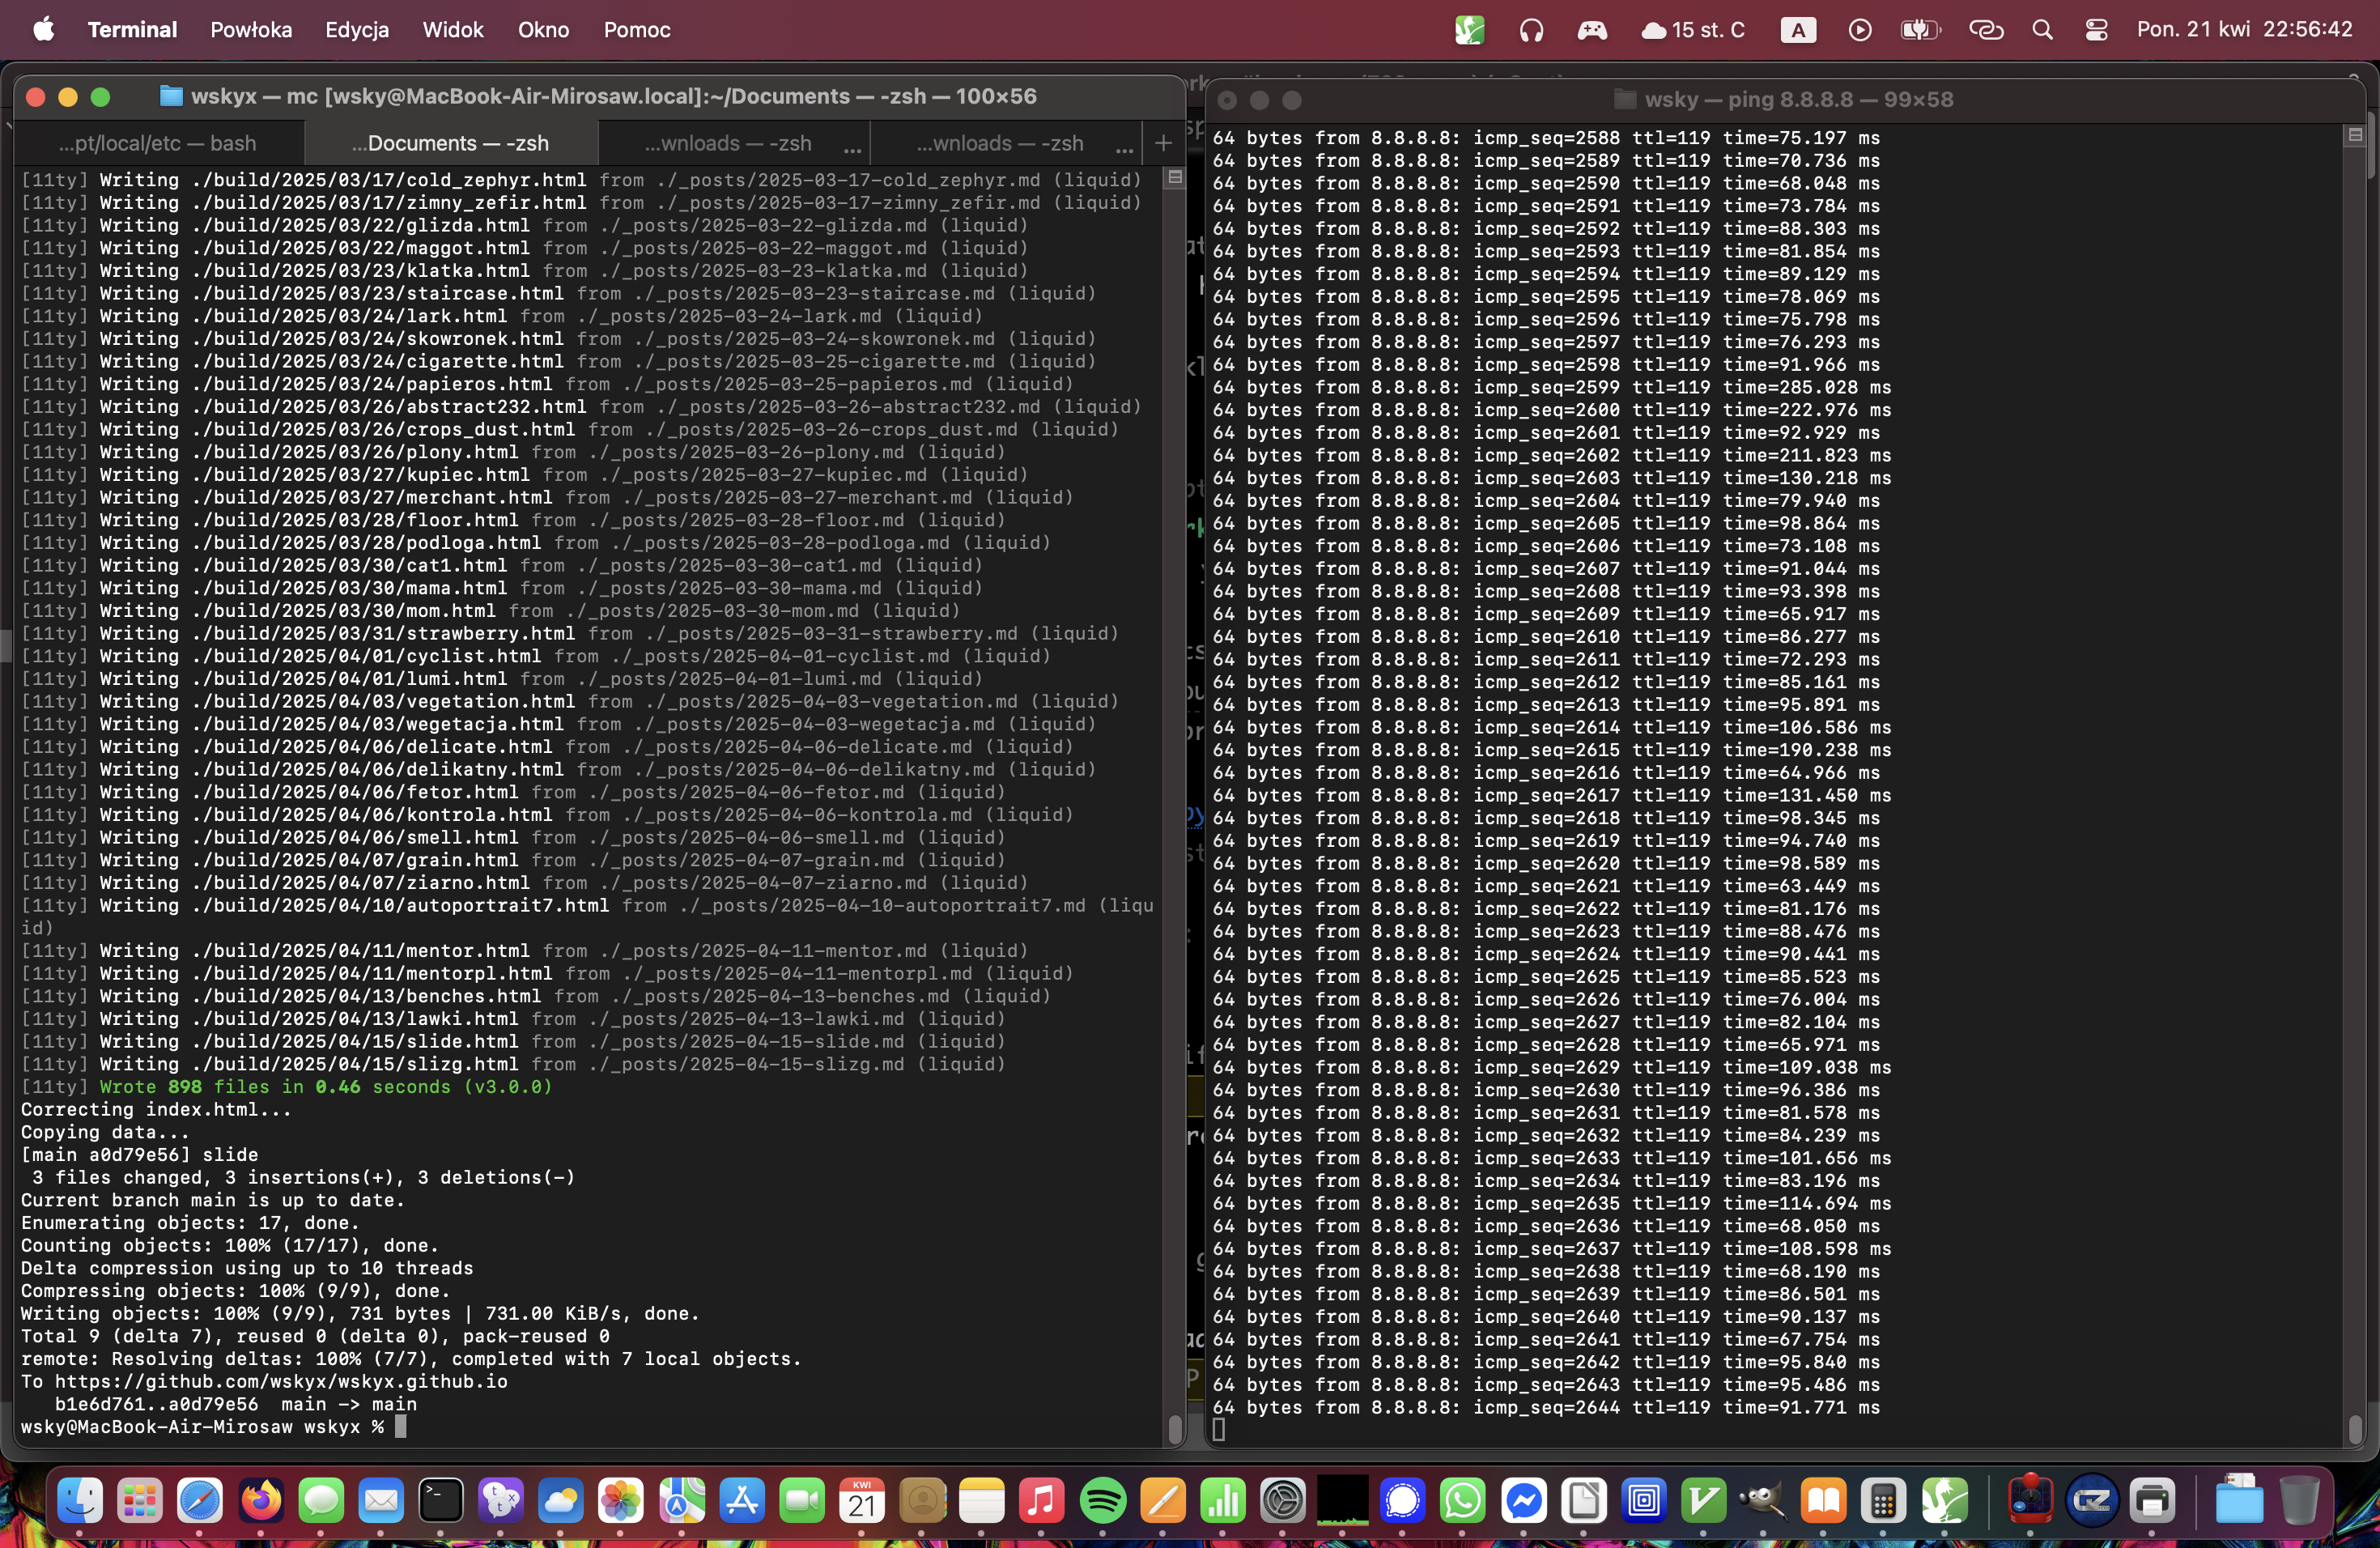
Task: Launch Firefox from the Dock
Action: click(261, 1500)
